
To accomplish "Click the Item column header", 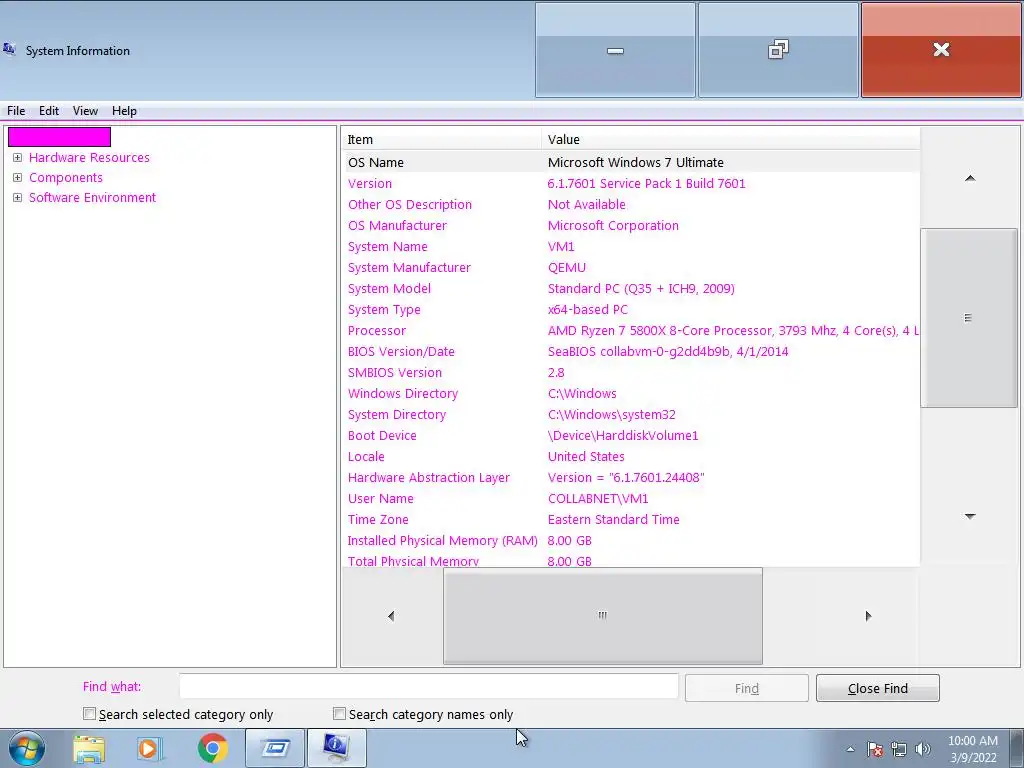I will coord(441,139).
